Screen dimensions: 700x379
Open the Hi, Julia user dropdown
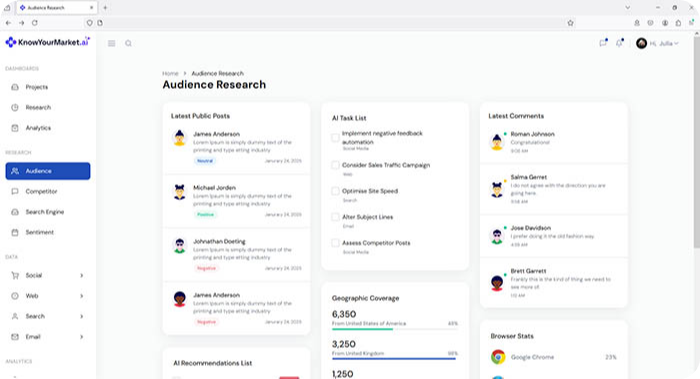click(x=658, y=43)
